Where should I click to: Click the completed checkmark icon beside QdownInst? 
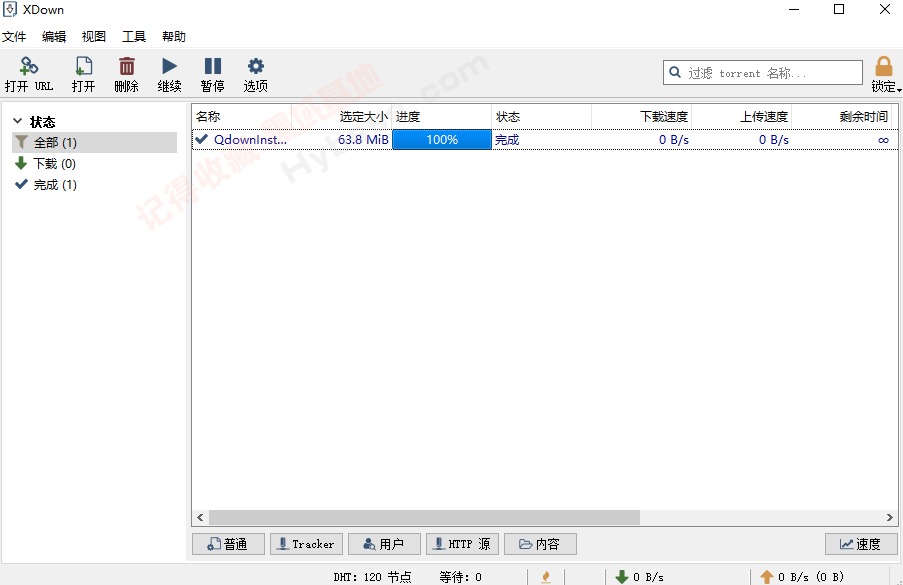[x=202, y=139]
